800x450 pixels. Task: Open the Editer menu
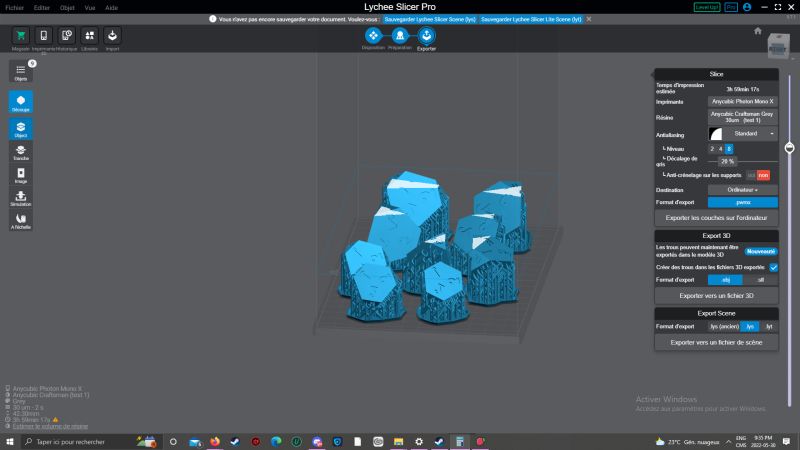[x=41, y=8]
